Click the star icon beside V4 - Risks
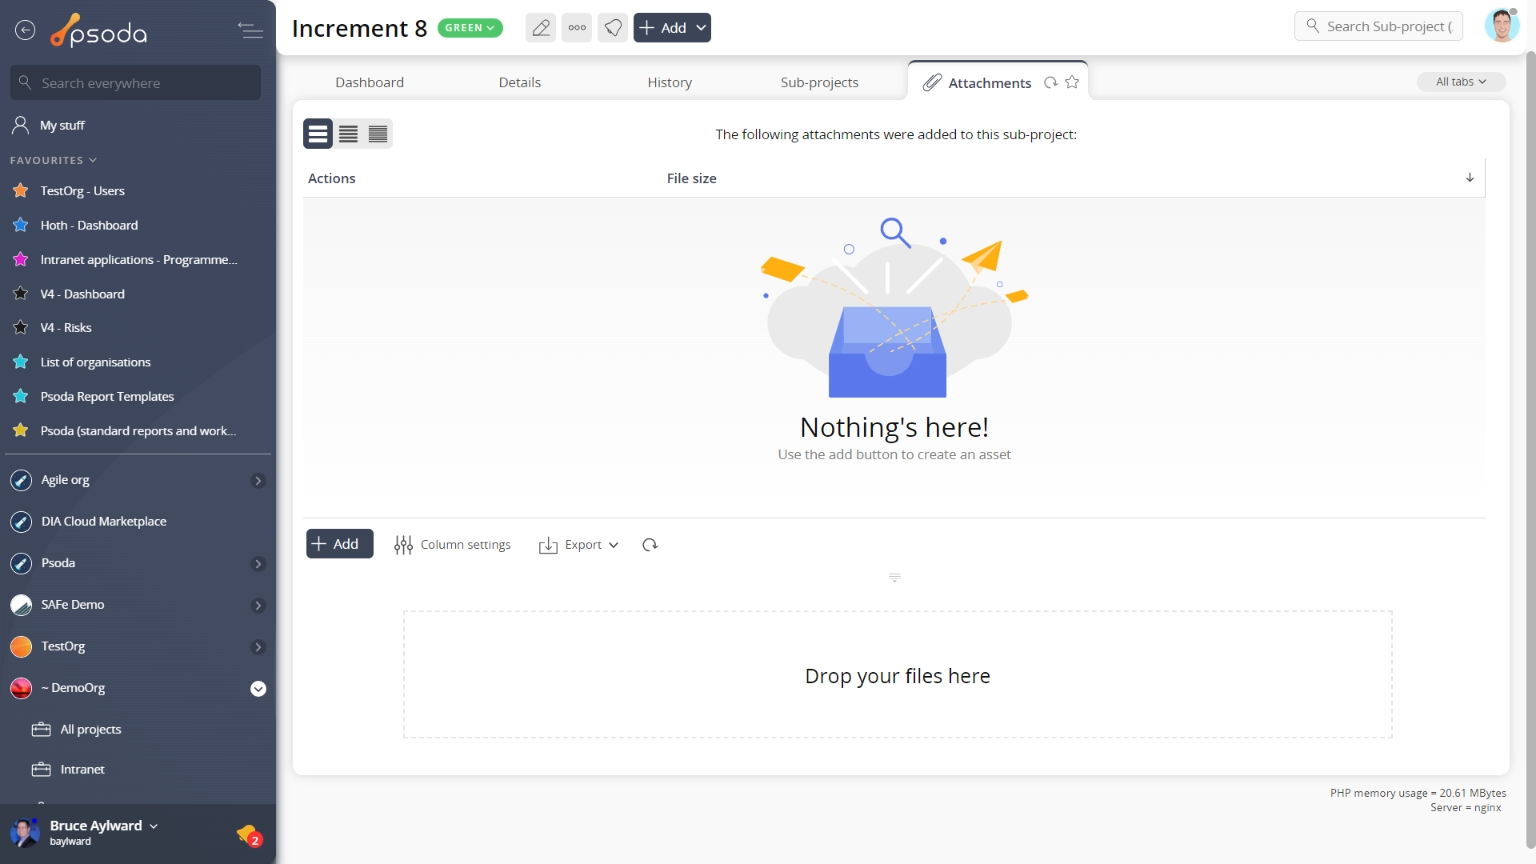 [20, 328]
